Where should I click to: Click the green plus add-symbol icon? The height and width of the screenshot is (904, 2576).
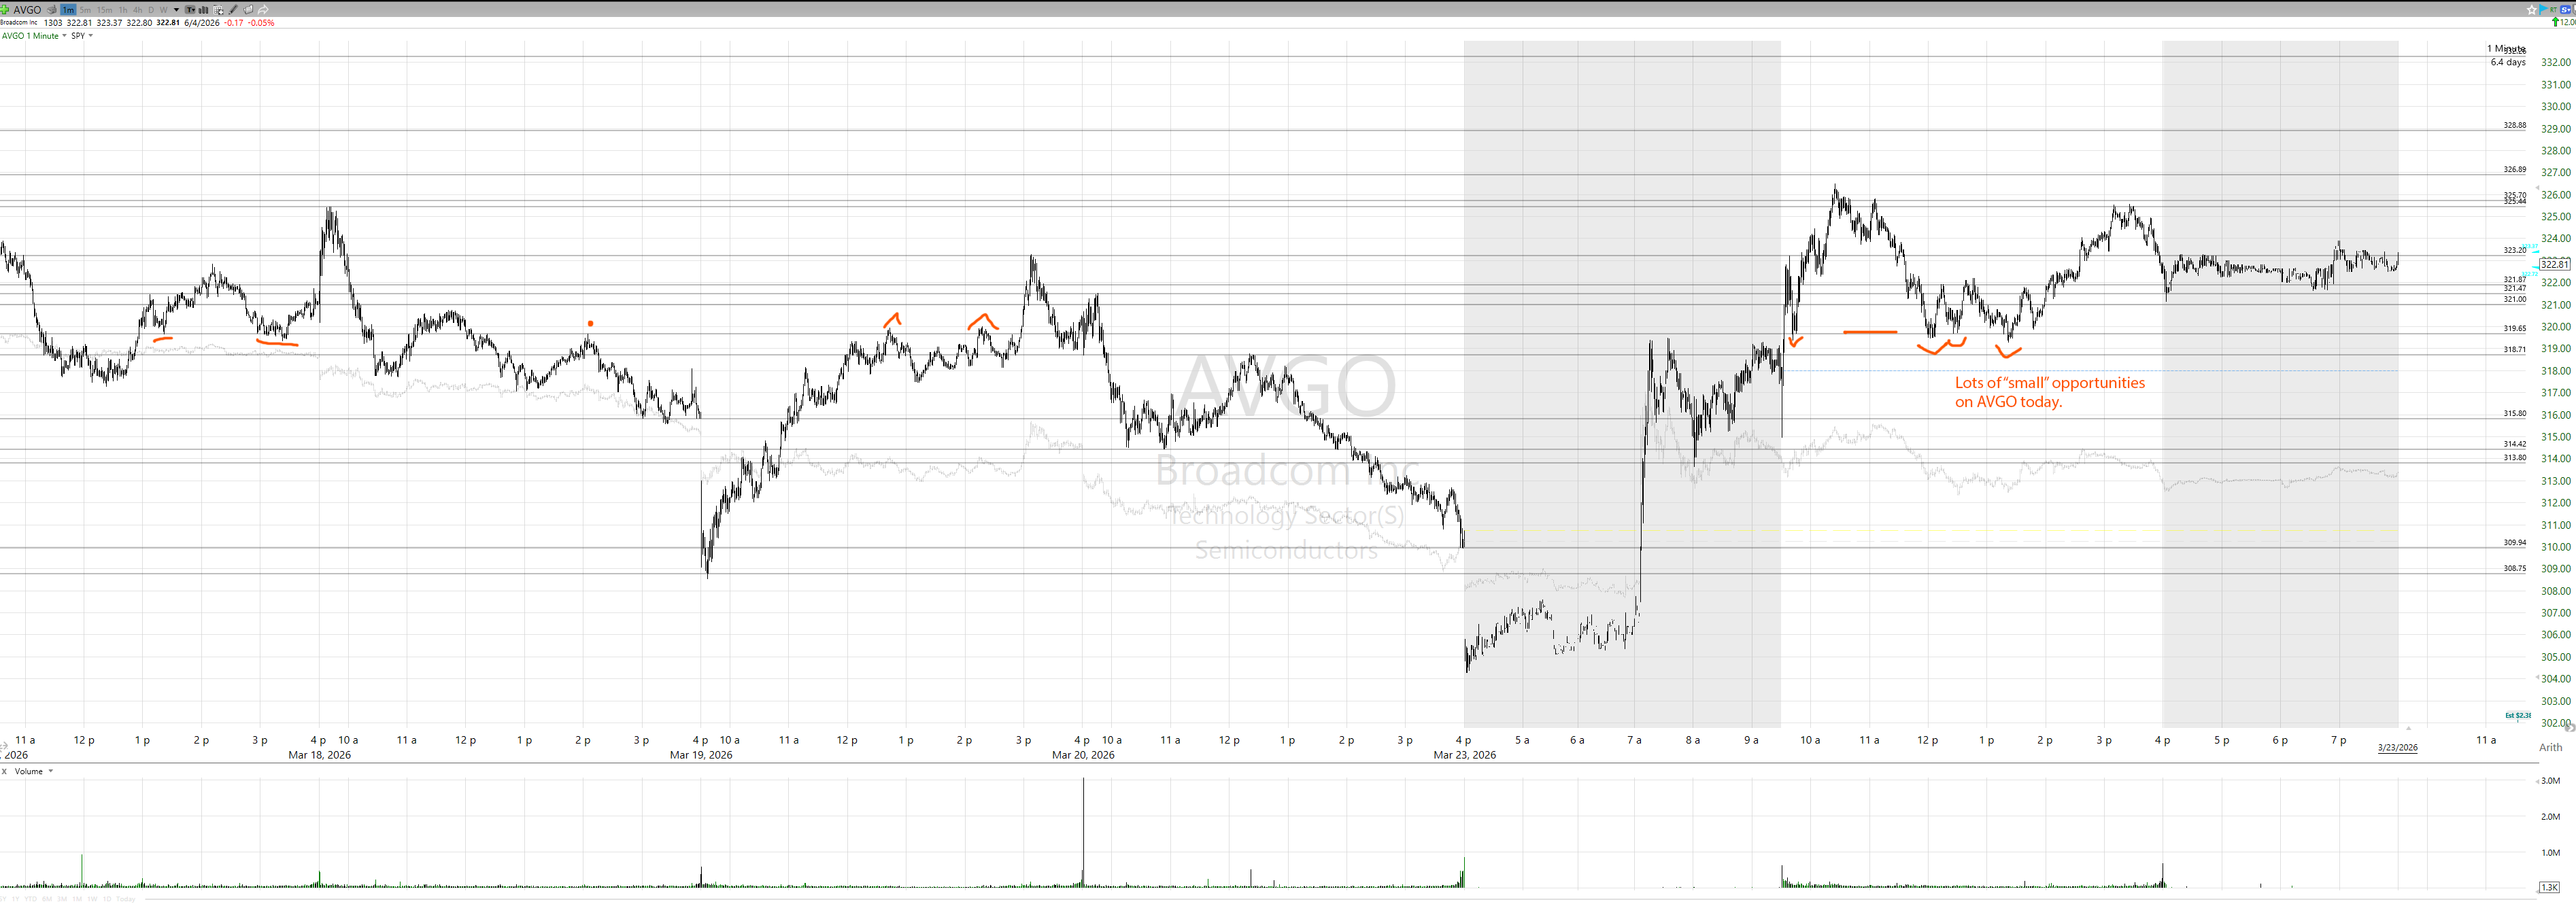4,10
